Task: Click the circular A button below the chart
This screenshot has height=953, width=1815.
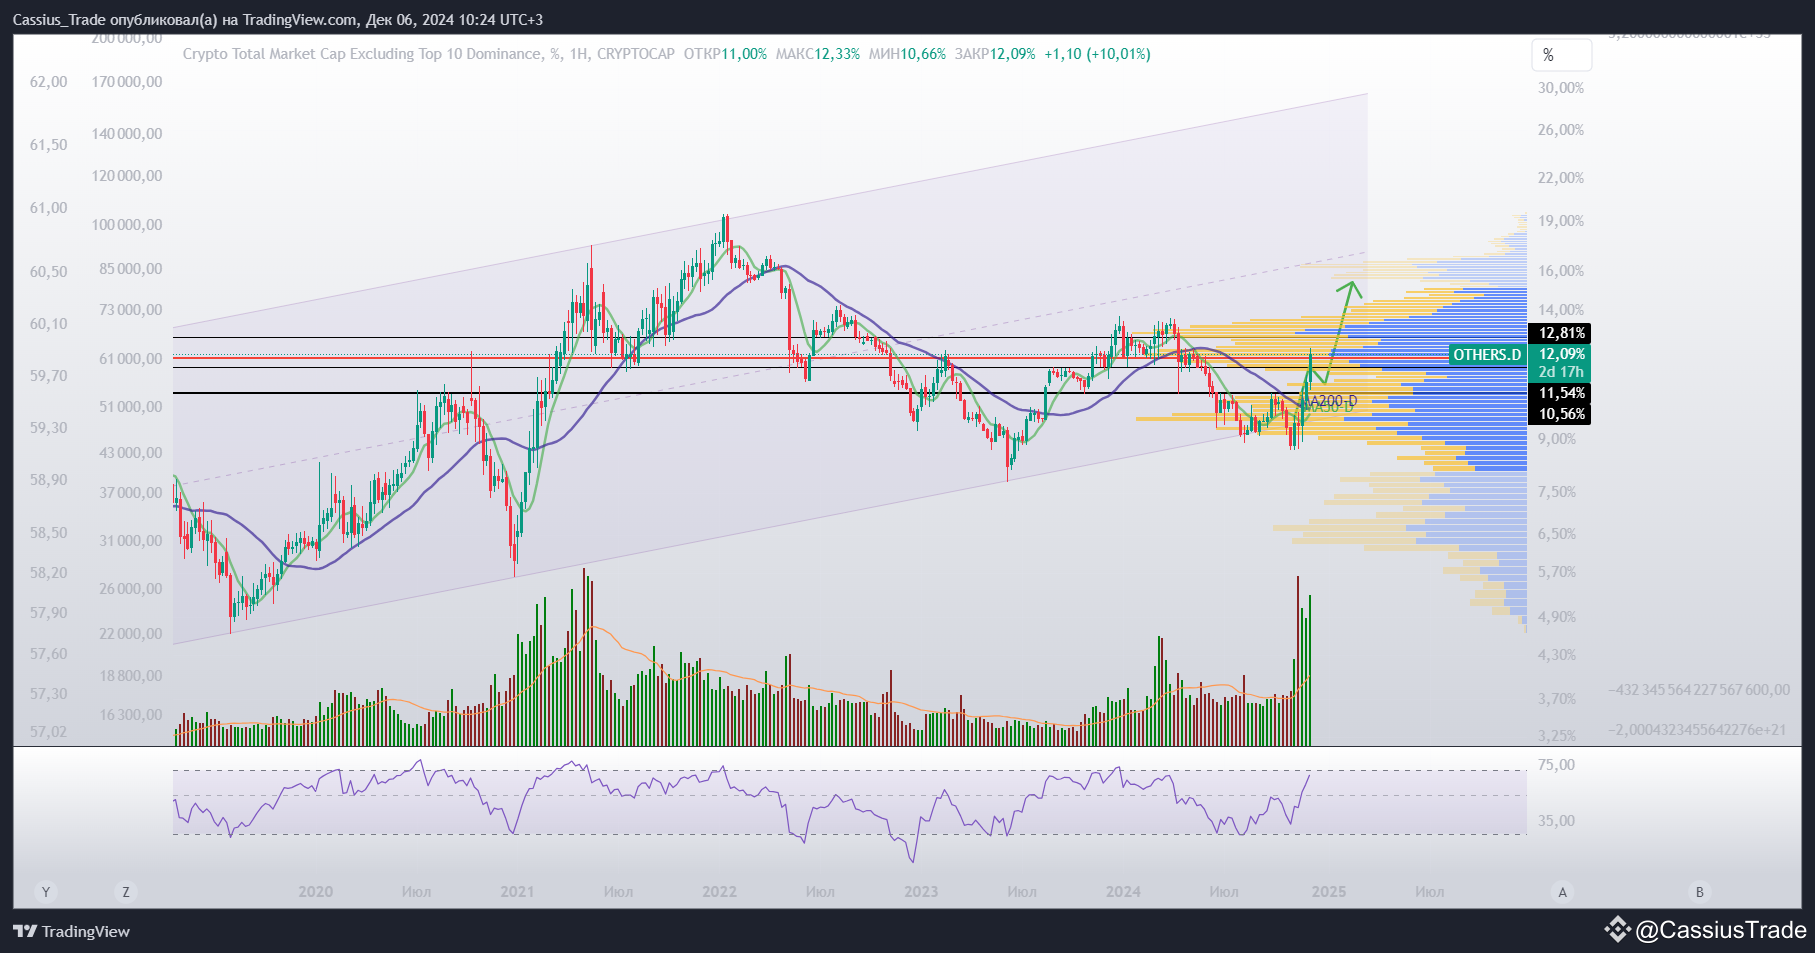Action: tap(1562, 892)
